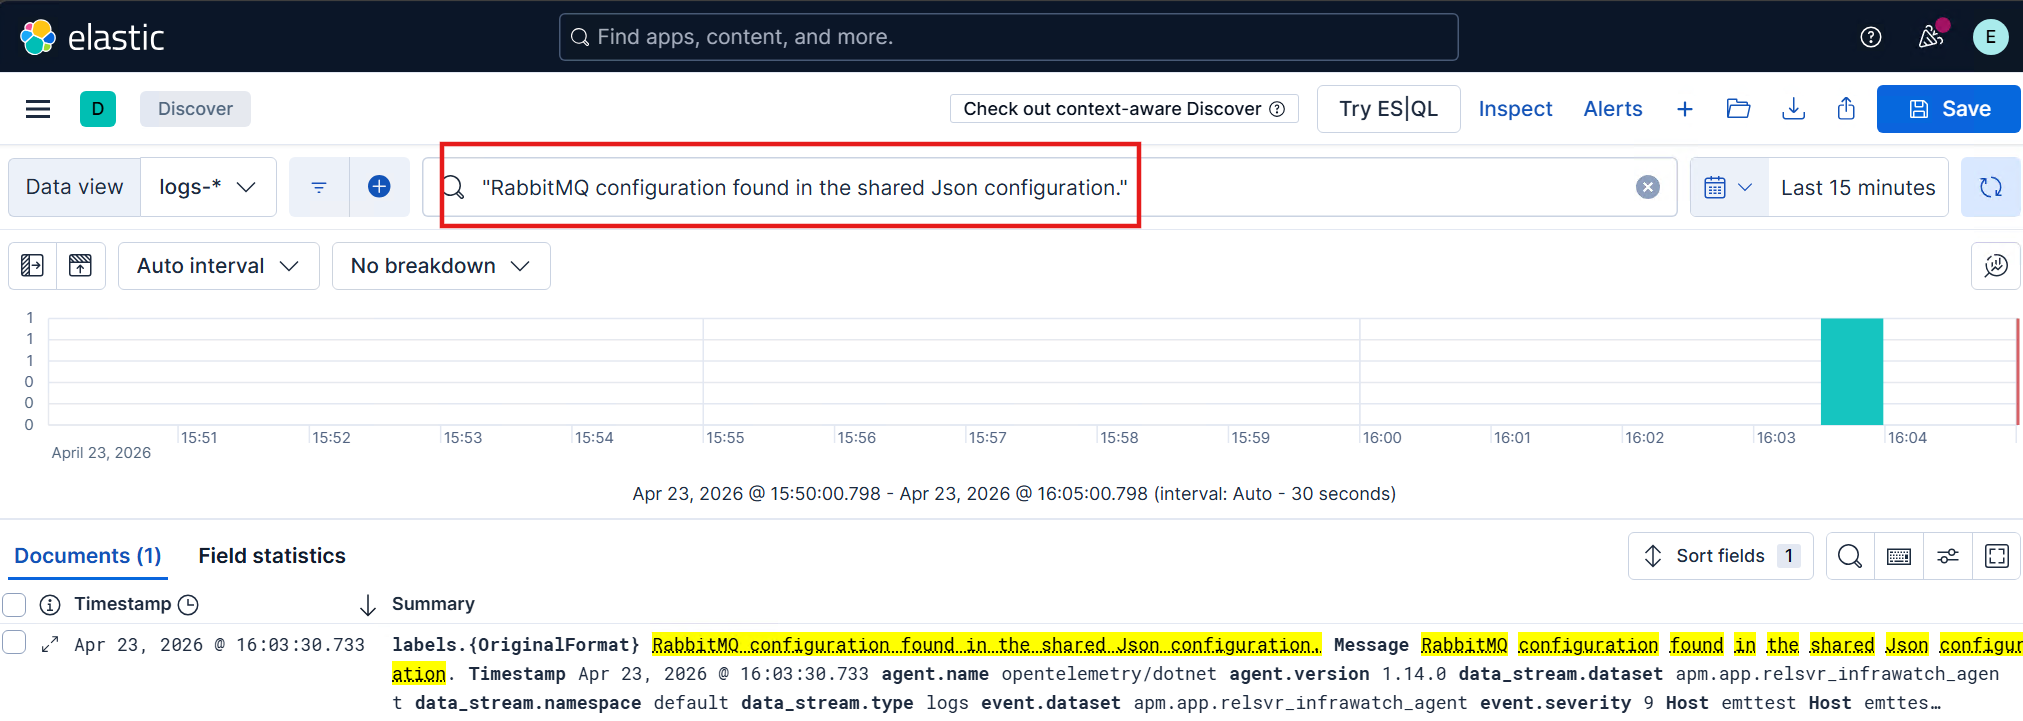
Task: Click the Elastic logo
Action: click(x=91, y=37)
